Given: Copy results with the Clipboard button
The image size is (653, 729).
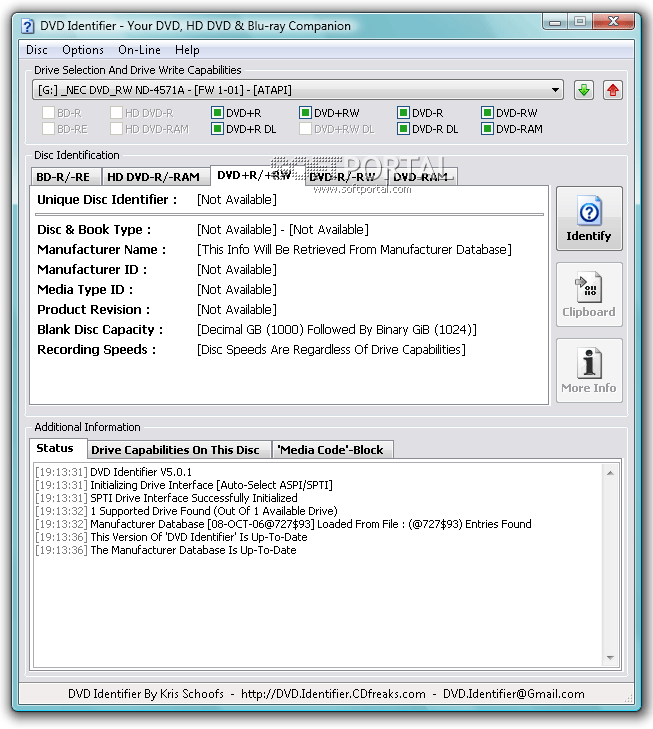Looking at the screenshot, I should [x=589, y=294].
